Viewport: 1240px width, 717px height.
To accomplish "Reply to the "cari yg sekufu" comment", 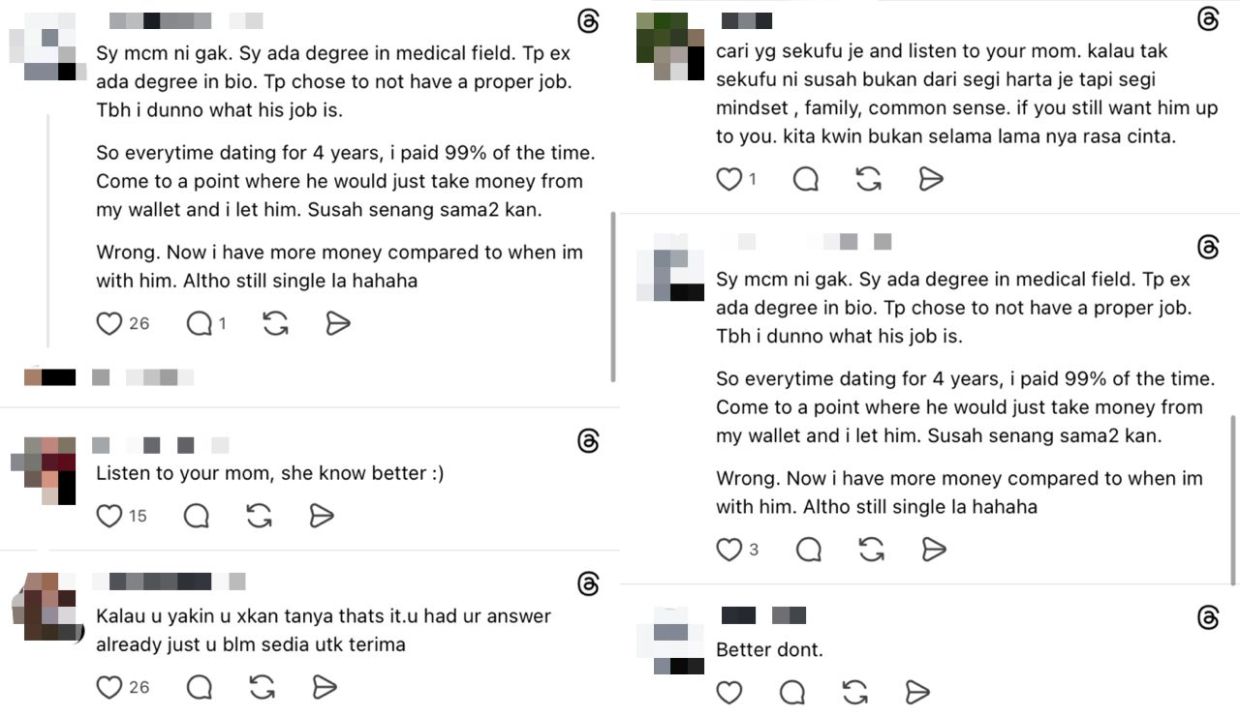I will click(805, 179).
